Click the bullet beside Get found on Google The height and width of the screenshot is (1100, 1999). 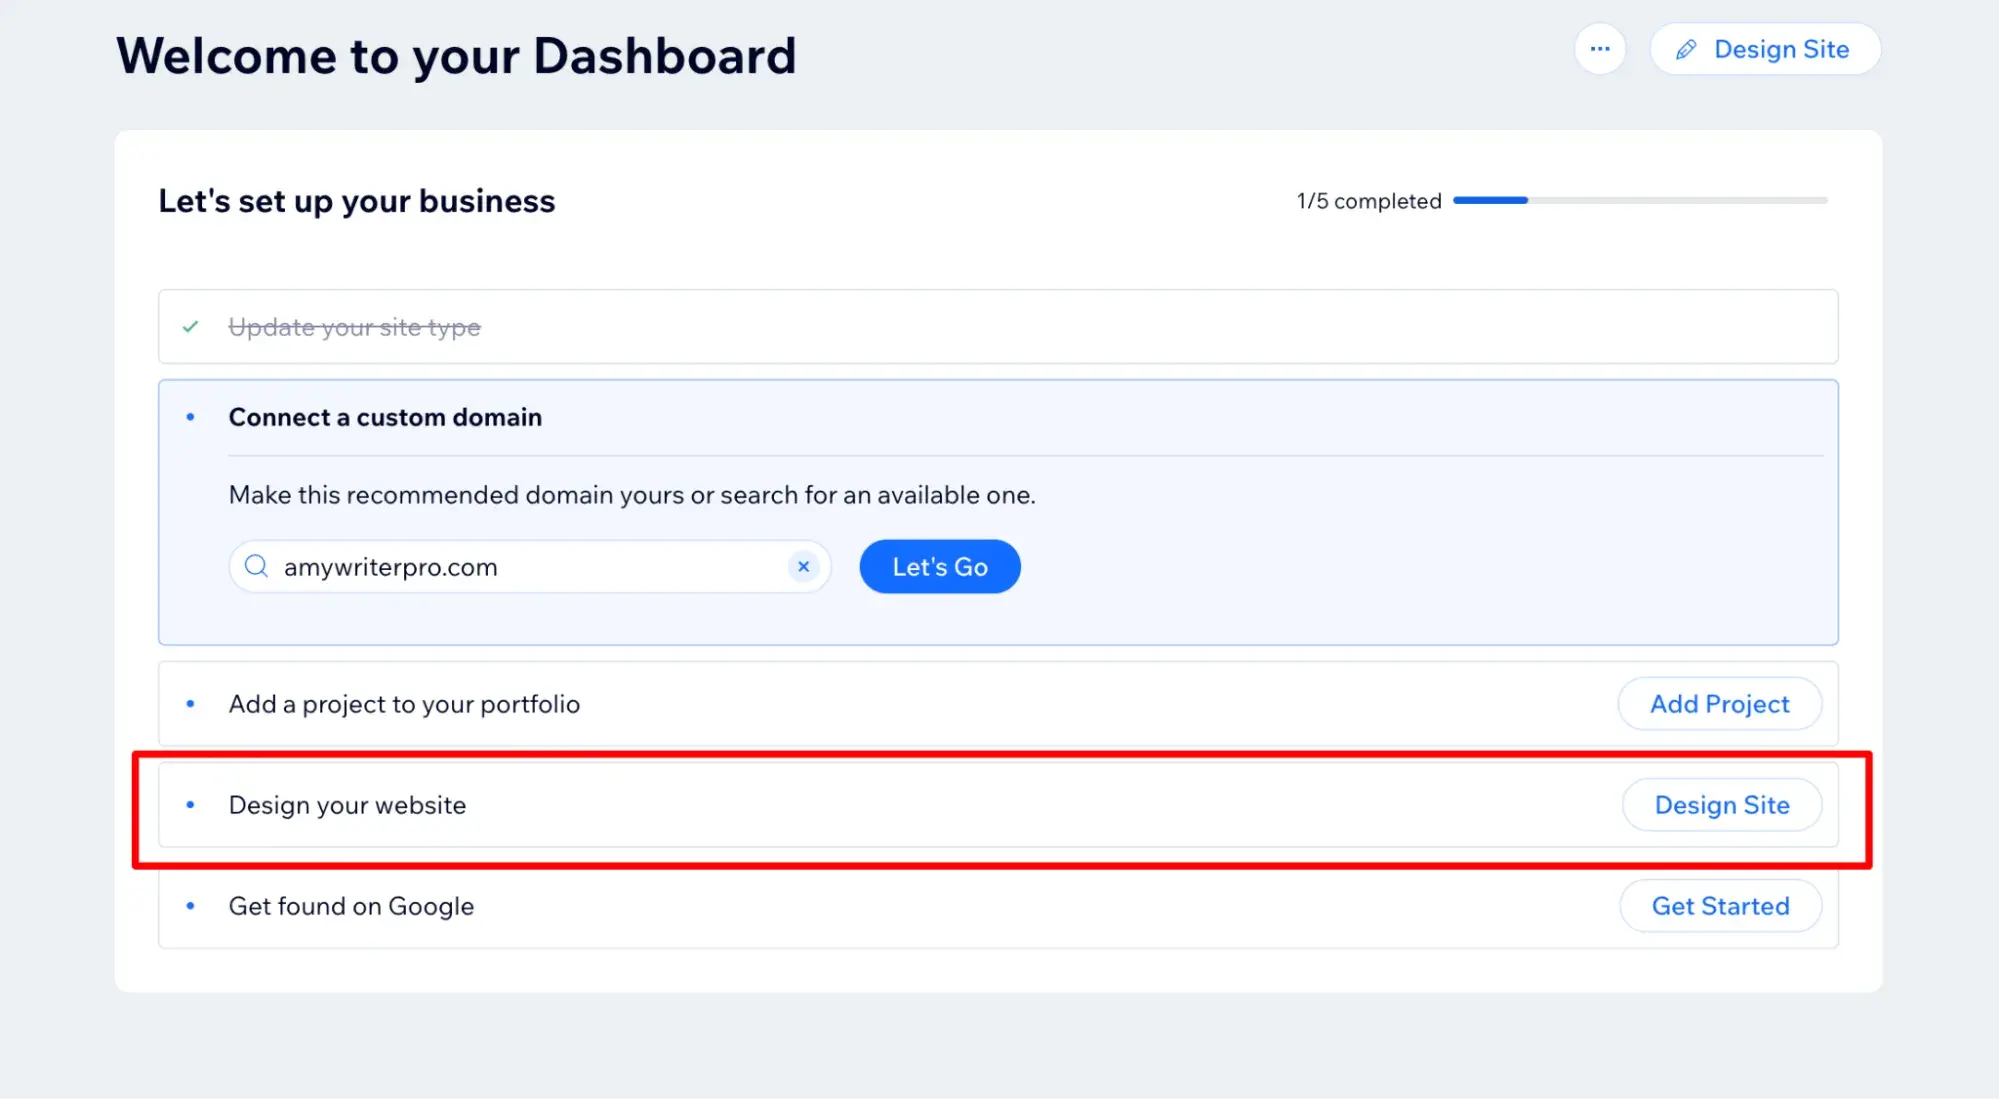click(191, 906)
